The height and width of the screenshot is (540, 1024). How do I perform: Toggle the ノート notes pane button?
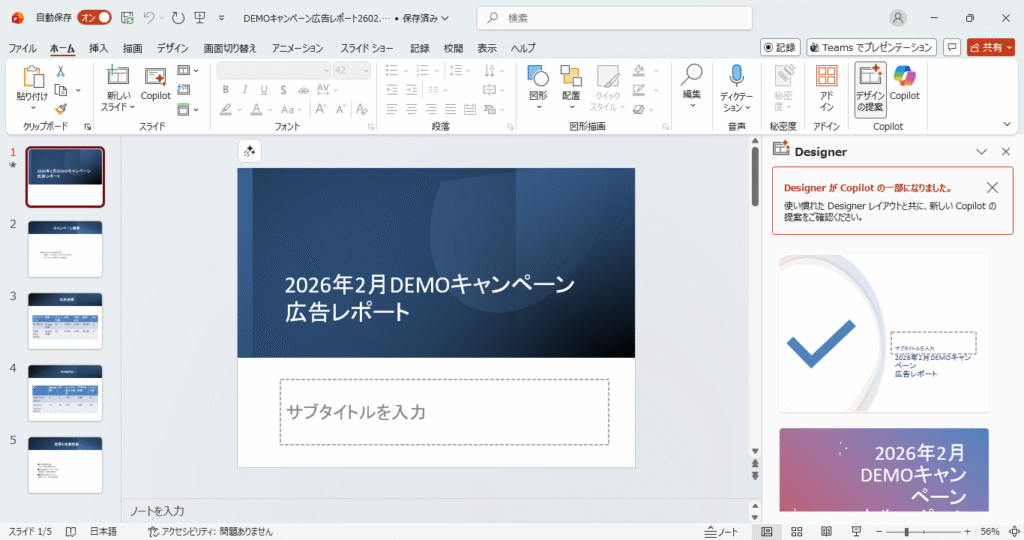(721, 531)
